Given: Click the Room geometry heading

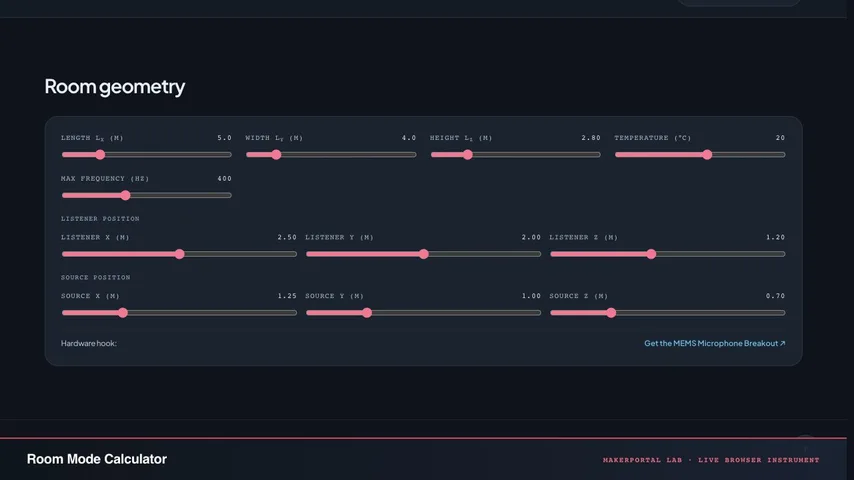Looking at the screenshot, I should [115, 87].
